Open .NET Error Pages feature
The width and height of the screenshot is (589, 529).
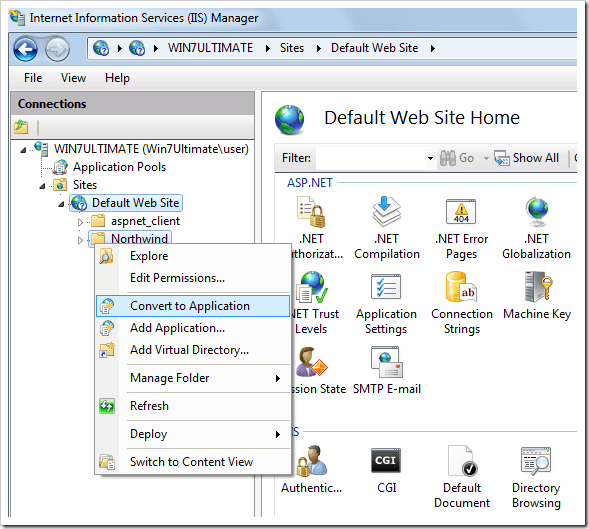point(461,228)
